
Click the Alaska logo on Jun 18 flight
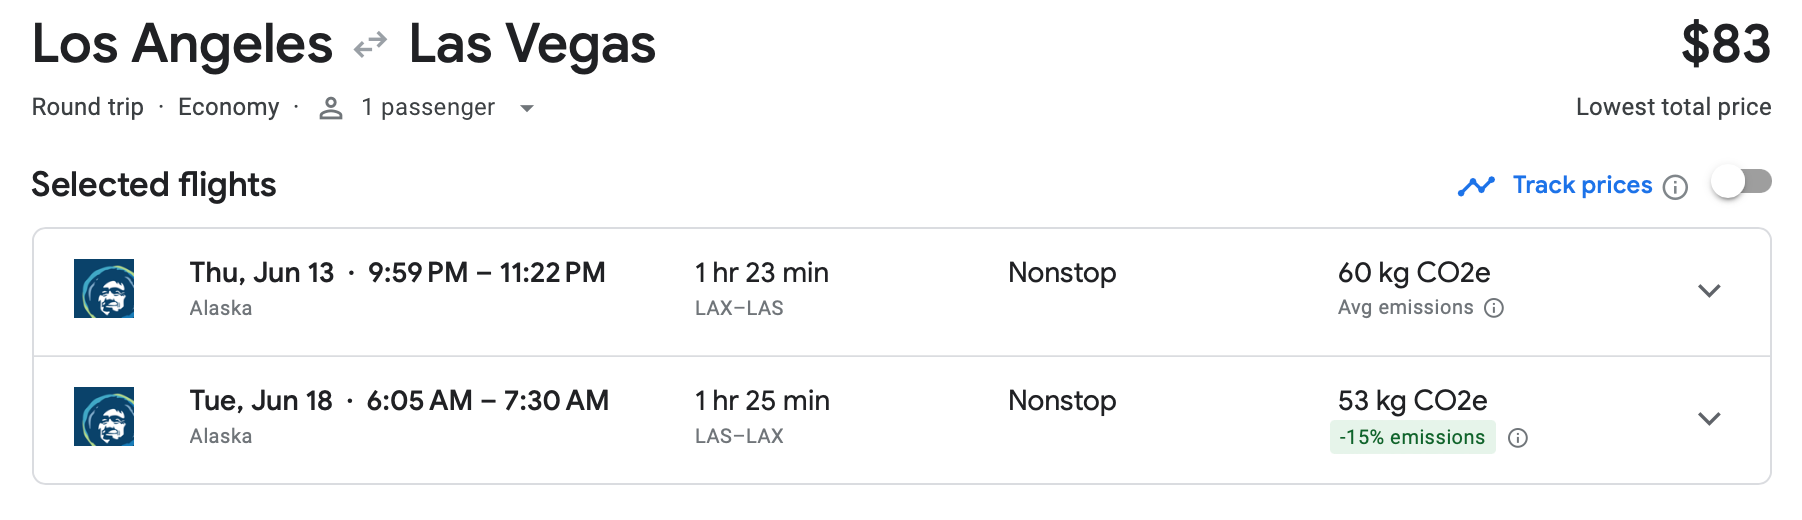point(104,416)
